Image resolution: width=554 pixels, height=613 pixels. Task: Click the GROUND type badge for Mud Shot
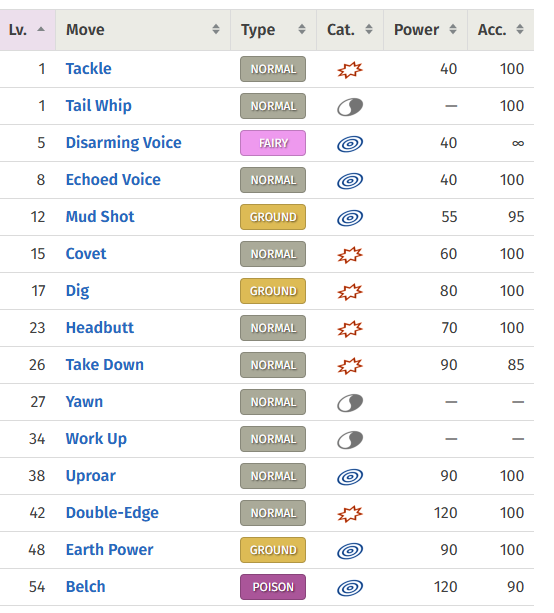pos(273,217)
